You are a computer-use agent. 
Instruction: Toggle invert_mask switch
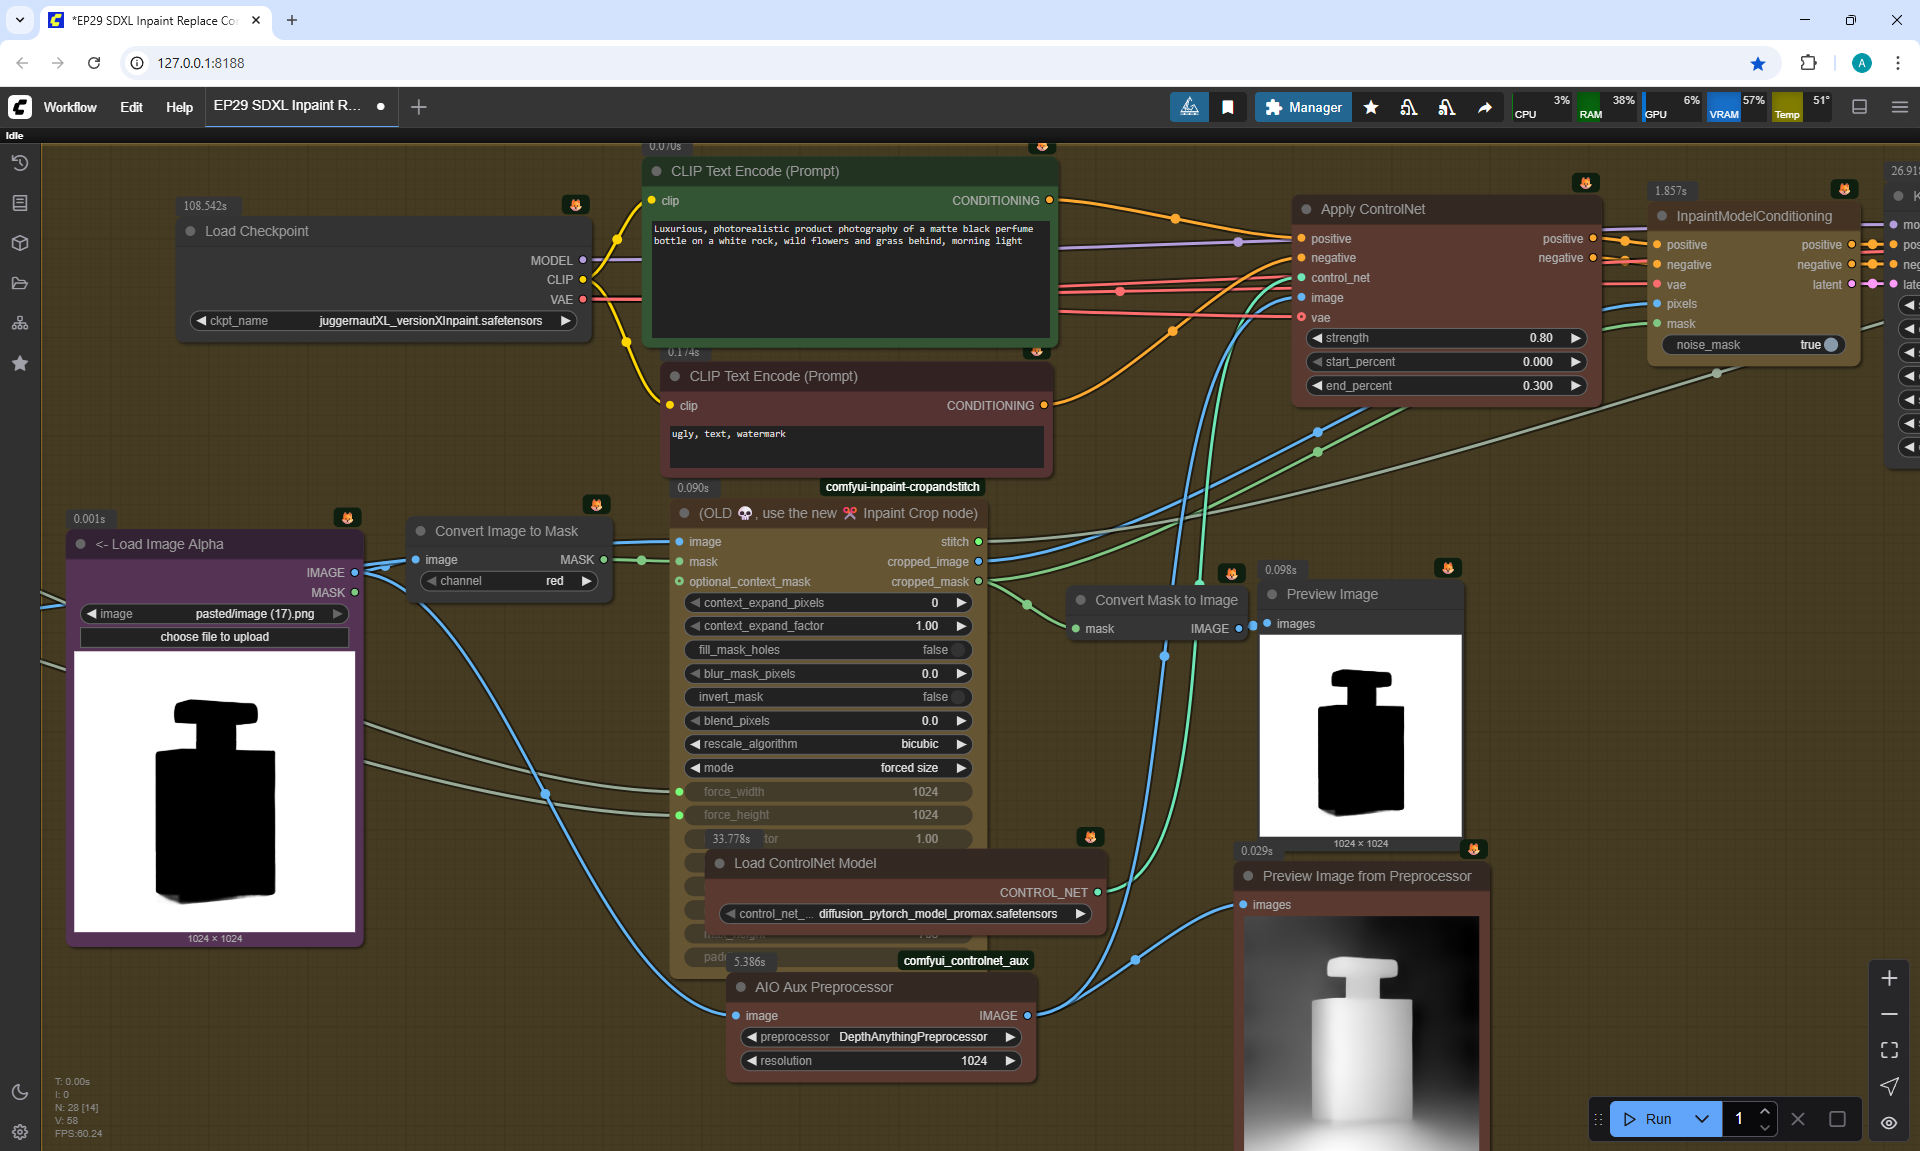click(958, 697)
